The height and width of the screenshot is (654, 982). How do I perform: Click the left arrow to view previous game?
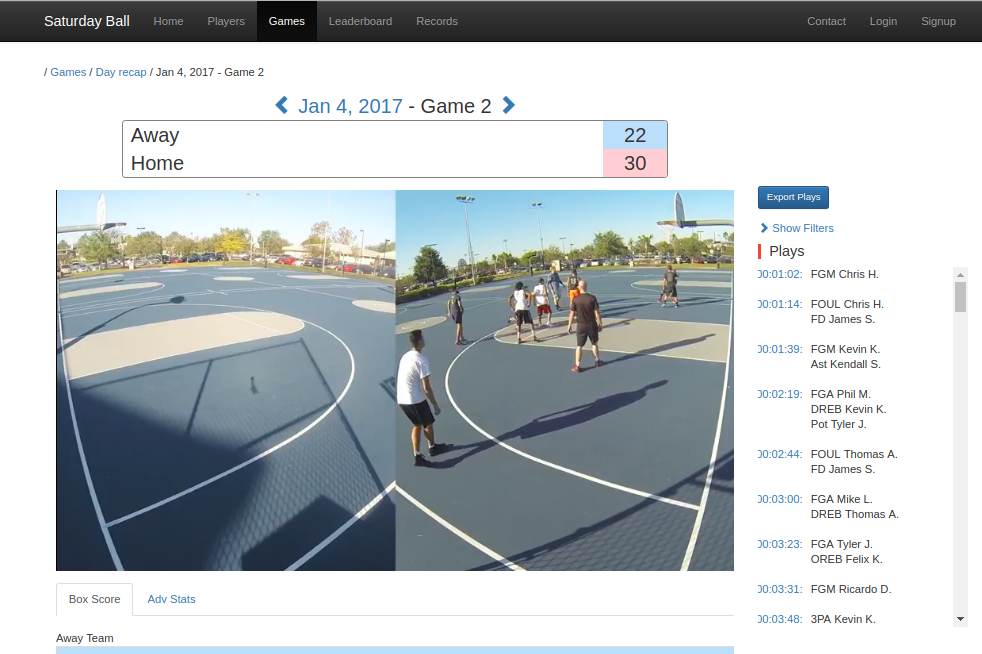tap(281, 105)
